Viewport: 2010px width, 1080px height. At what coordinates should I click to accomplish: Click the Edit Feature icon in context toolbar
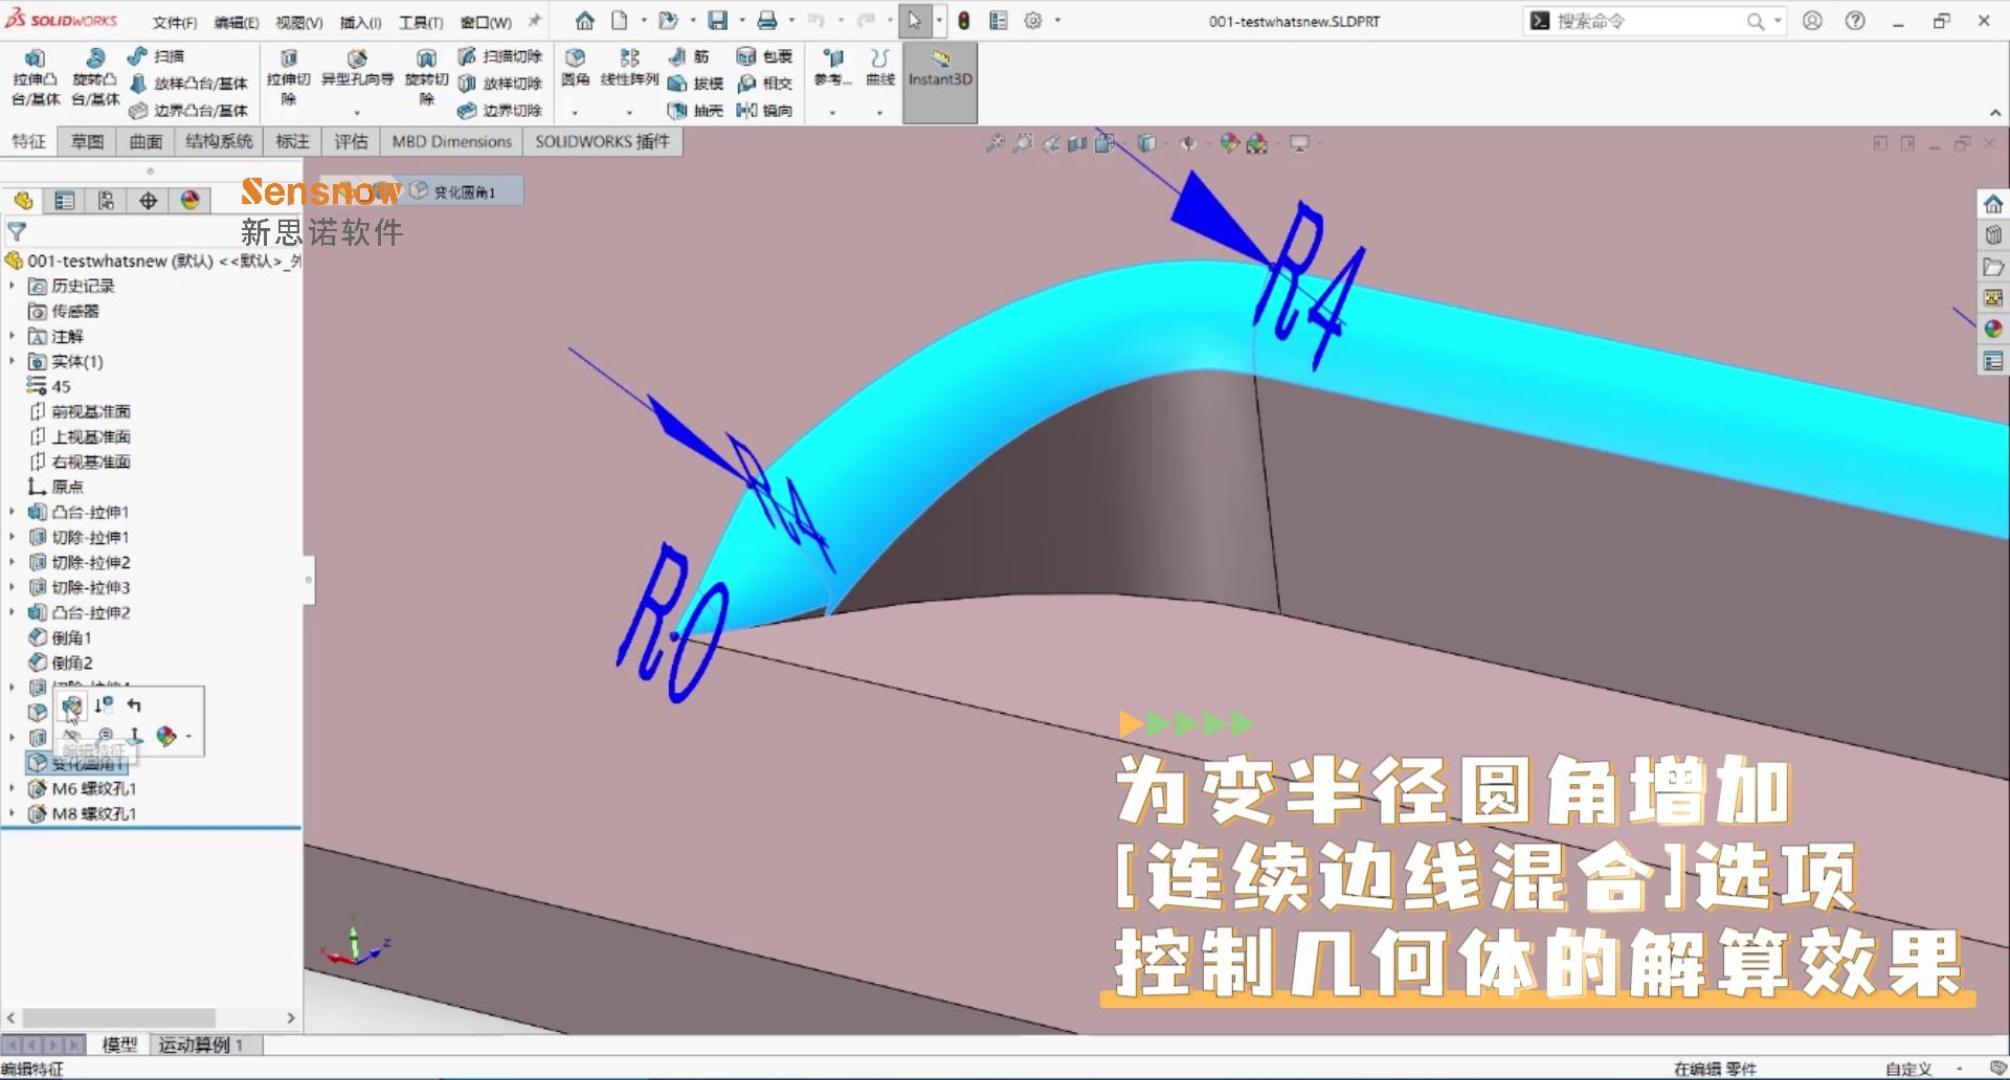coord(72,707)
